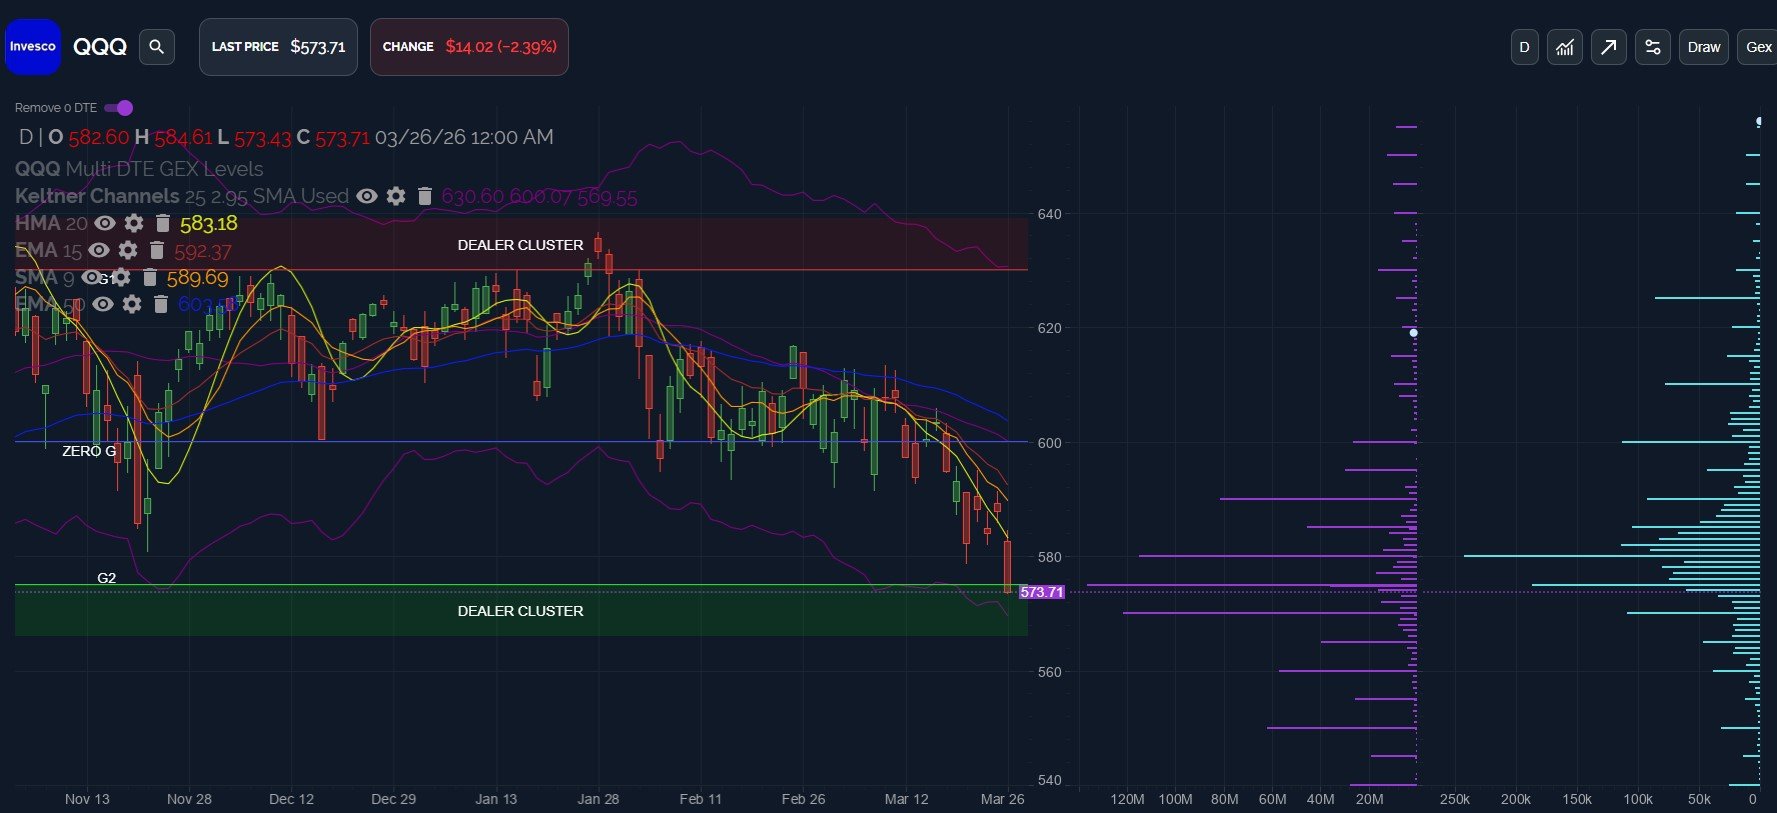Click the Nov 13 date label
Screen dimensions: 1777x813
pos(87,799)
